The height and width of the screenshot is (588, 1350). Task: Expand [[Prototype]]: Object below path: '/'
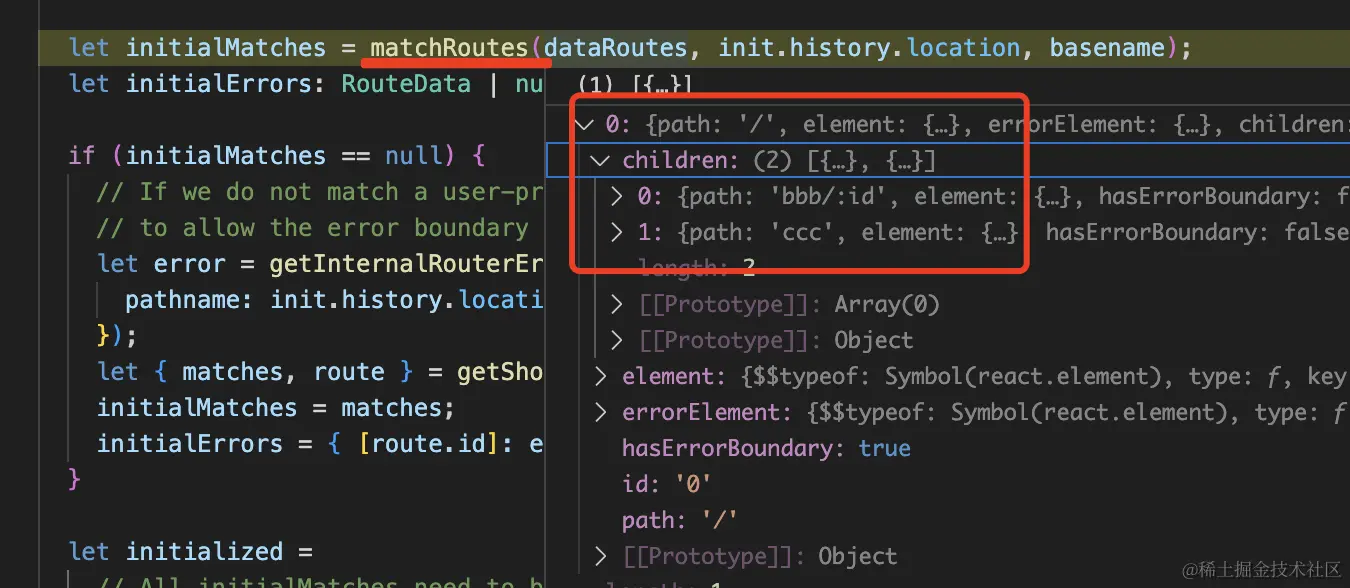click(x=600, y=557)
